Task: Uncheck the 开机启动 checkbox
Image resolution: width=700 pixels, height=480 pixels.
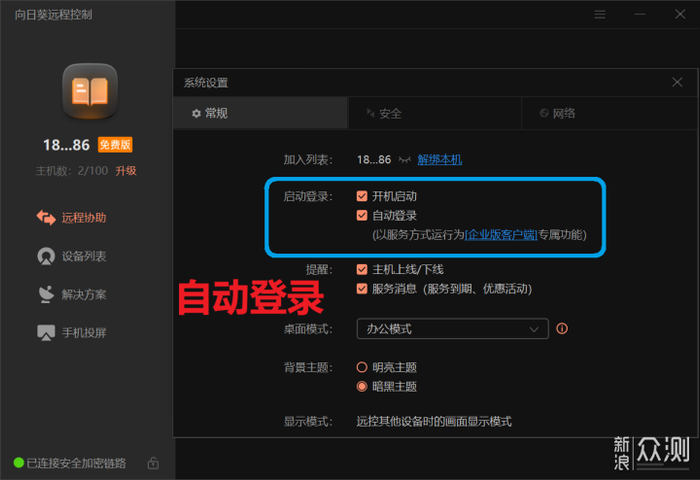Action: point(362,196)
